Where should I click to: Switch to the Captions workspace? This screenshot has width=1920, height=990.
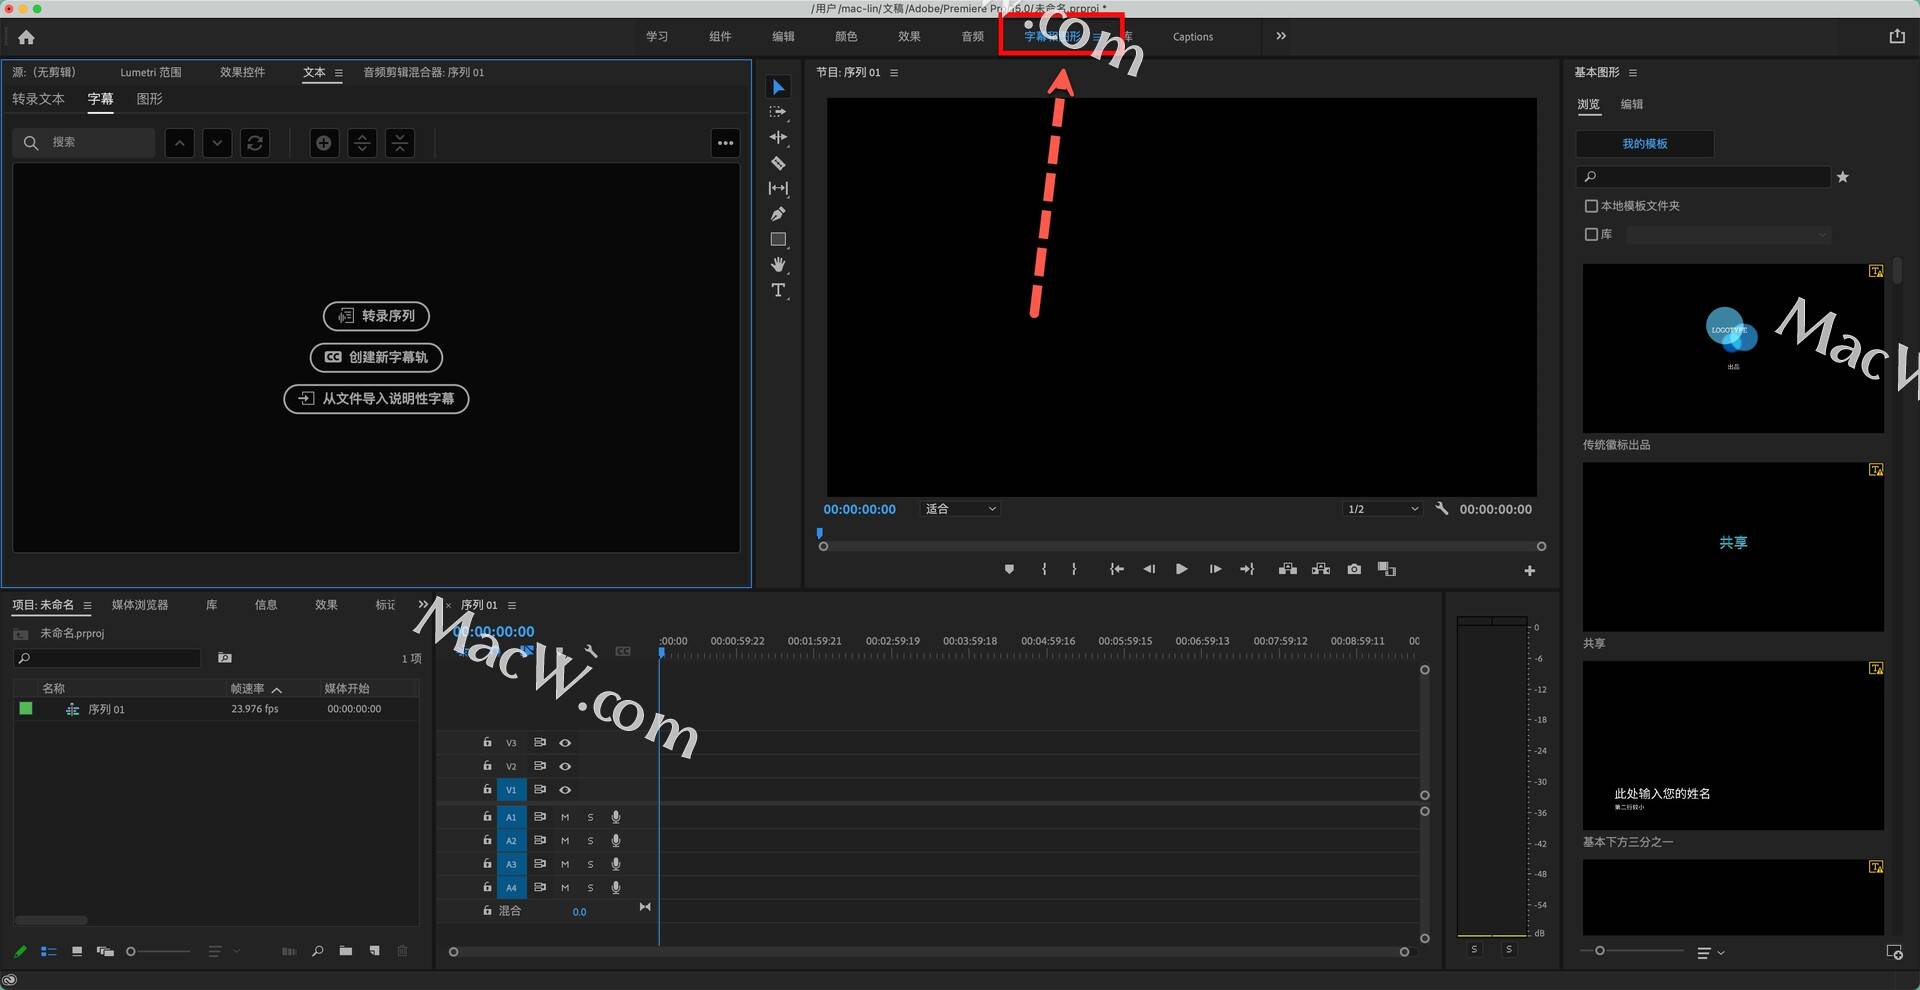coord(1193,37)
